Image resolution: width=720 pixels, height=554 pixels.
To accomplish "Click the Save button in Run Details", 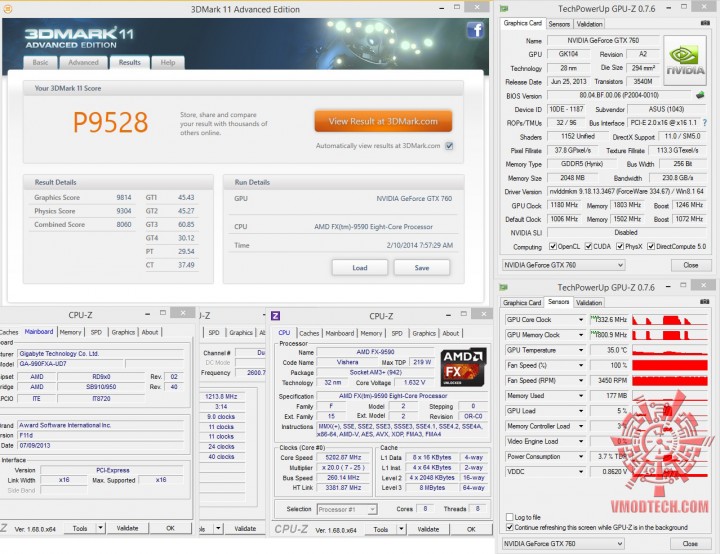I will click(x=422, y=268).
